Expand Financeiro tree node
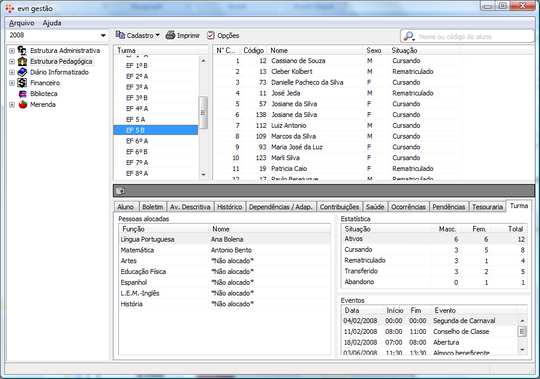 pyautogui.click(x=12, y=83)
